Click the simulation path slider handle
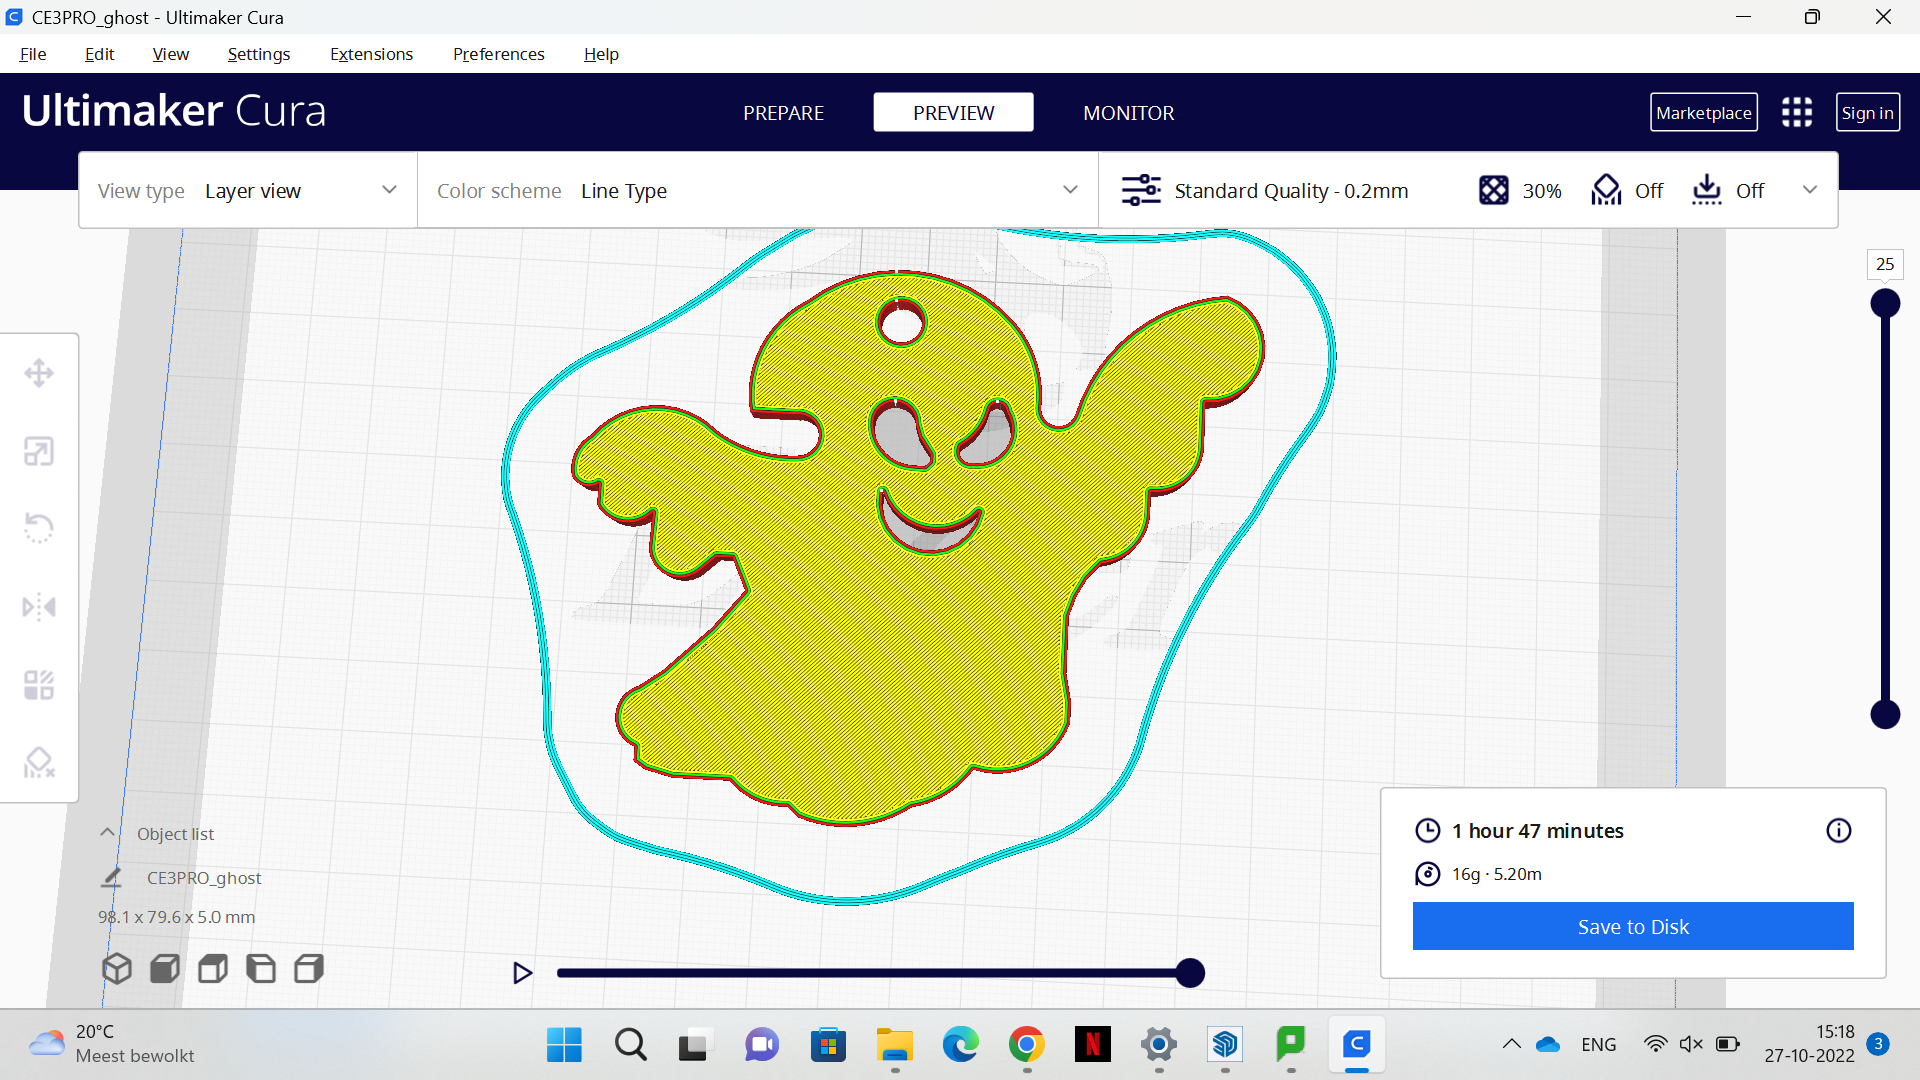Viewport: 1920px width, 1080px height. point(1190,973)
